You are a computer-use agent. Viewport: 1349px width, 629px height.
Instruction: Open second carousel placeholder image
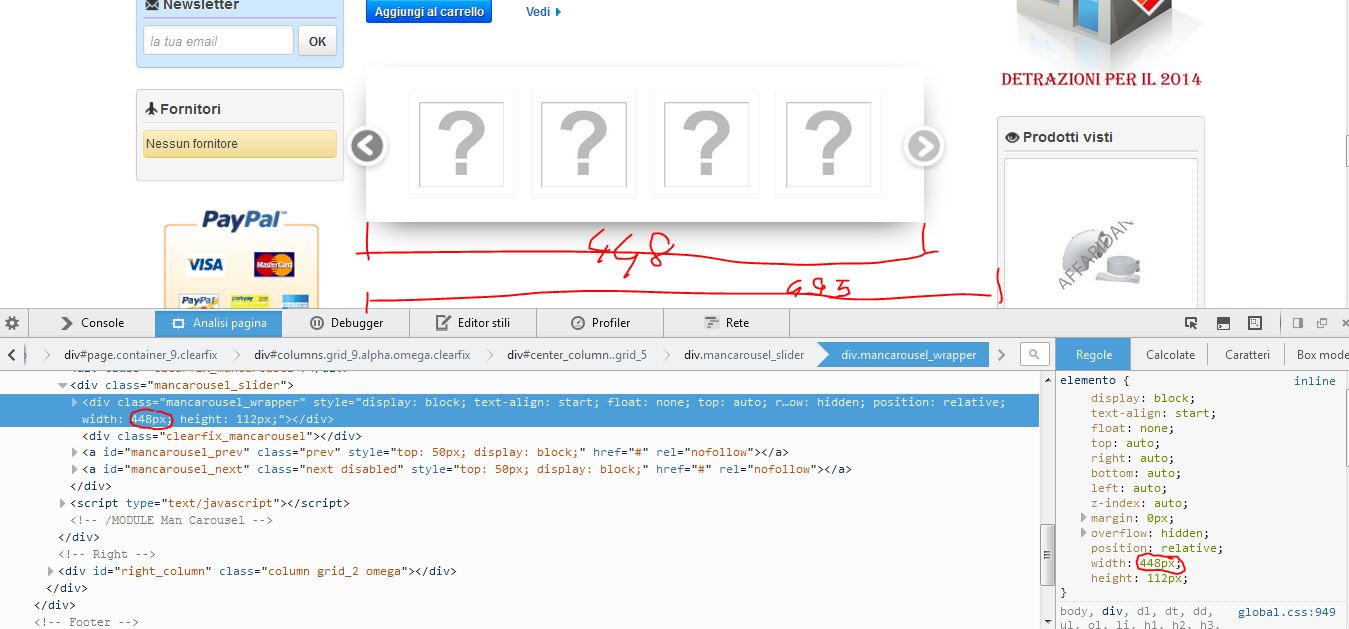click(x=584, y=145)
